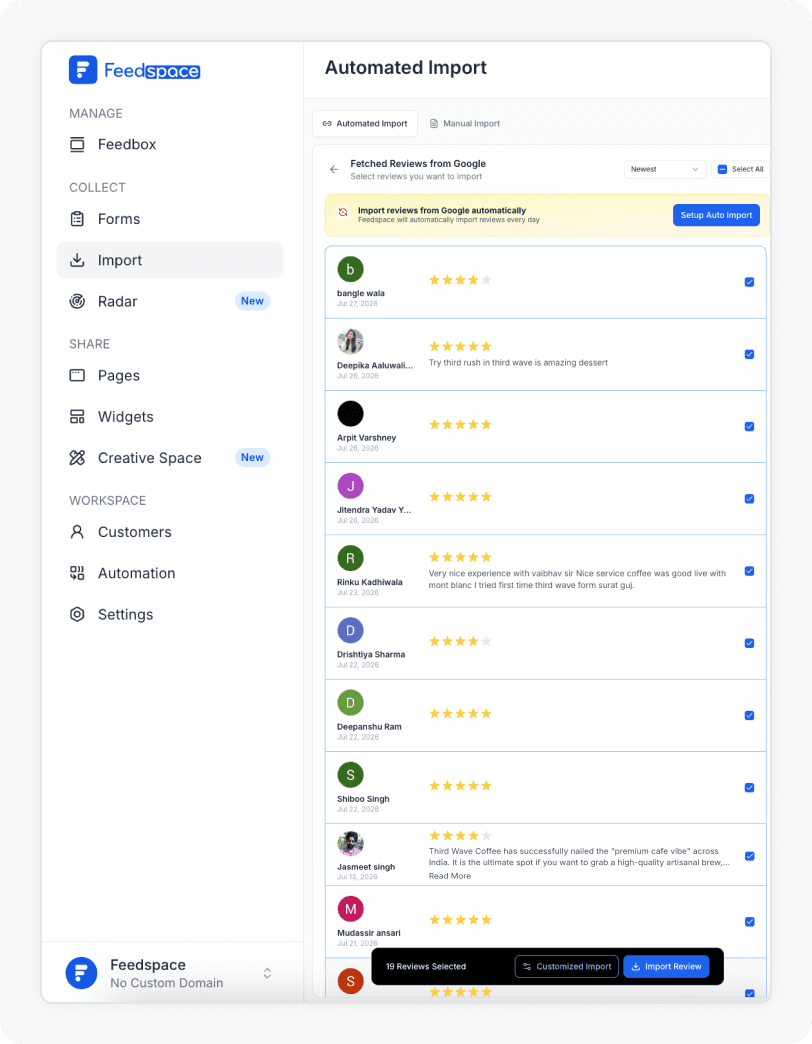The image size is (812, 1044).
Task: Uncheck Shiboo Singh's review checkbox
Action: 749,788
